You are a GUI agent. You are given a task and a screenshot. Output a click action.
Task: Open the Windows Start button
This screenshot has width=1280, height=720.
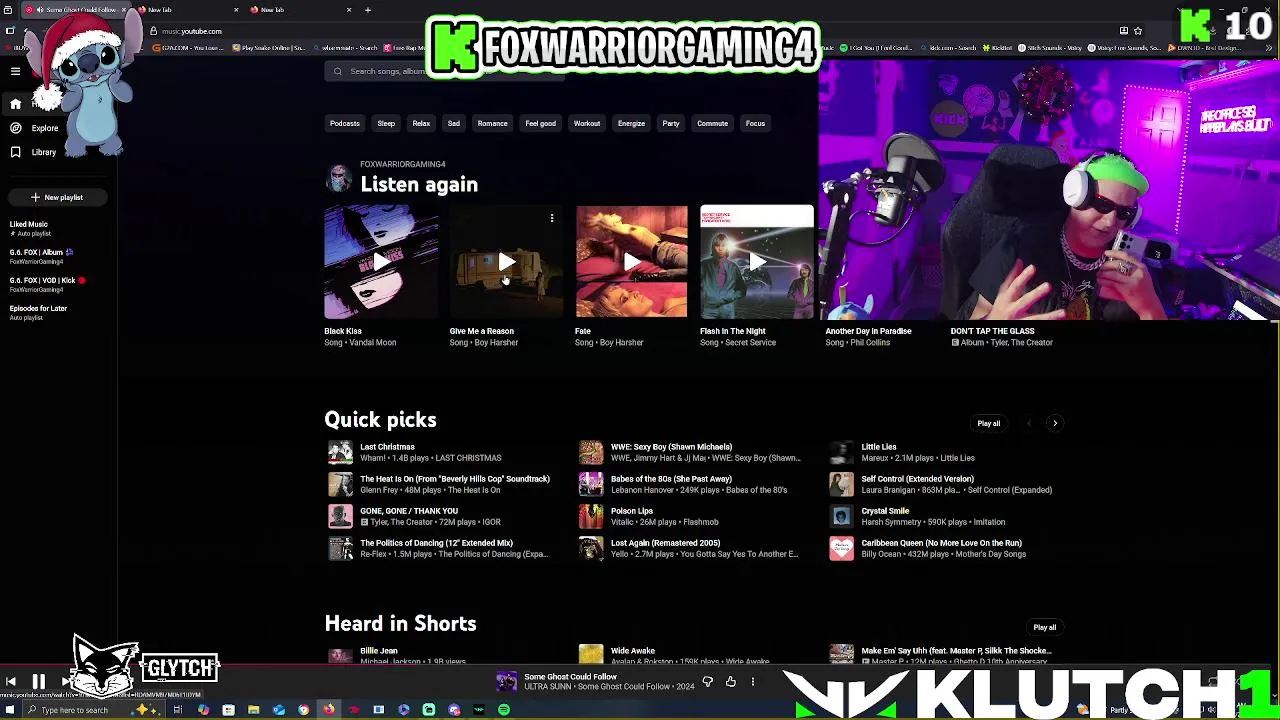click(9, 710)
